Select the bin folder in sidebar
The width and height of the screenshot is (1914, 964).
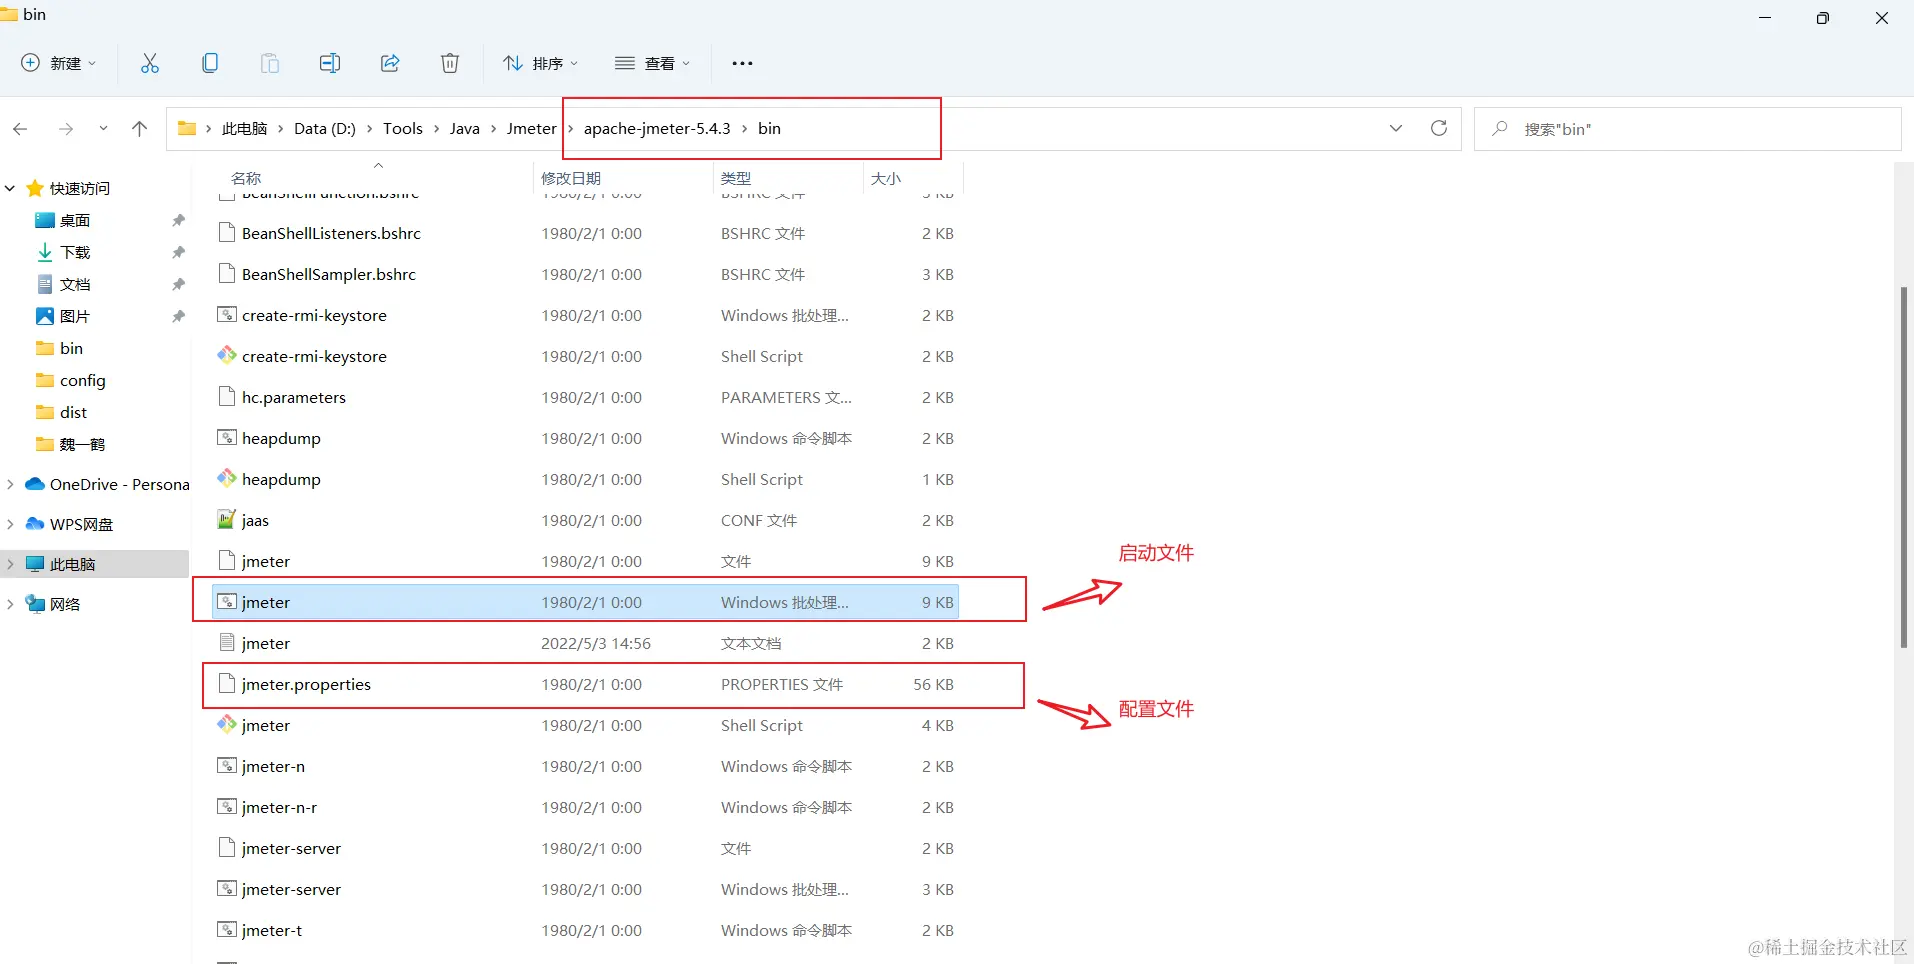[71, 348]
